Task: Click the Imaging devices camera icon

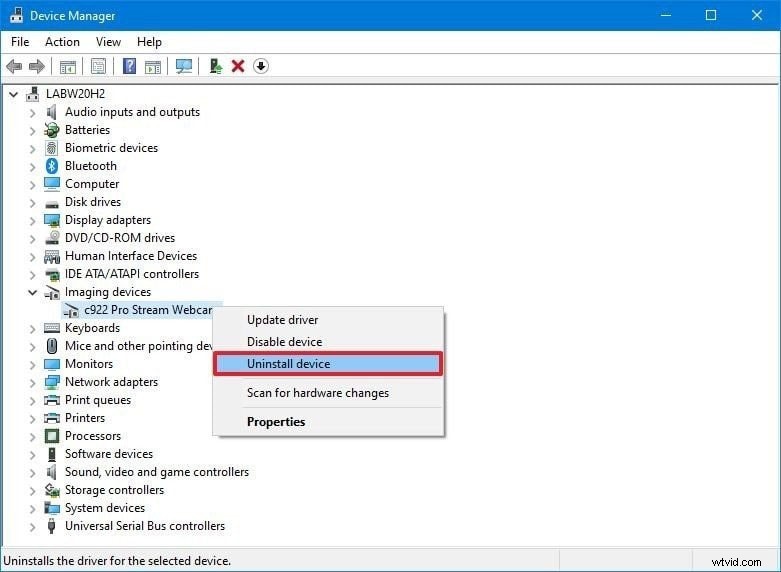Action: pyautogui.click(x=52, y=292)
